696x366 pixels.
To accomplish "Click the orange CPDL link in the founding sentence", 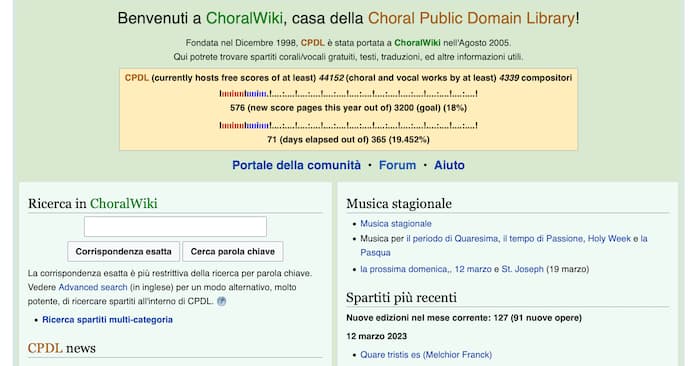I will 312,43.
